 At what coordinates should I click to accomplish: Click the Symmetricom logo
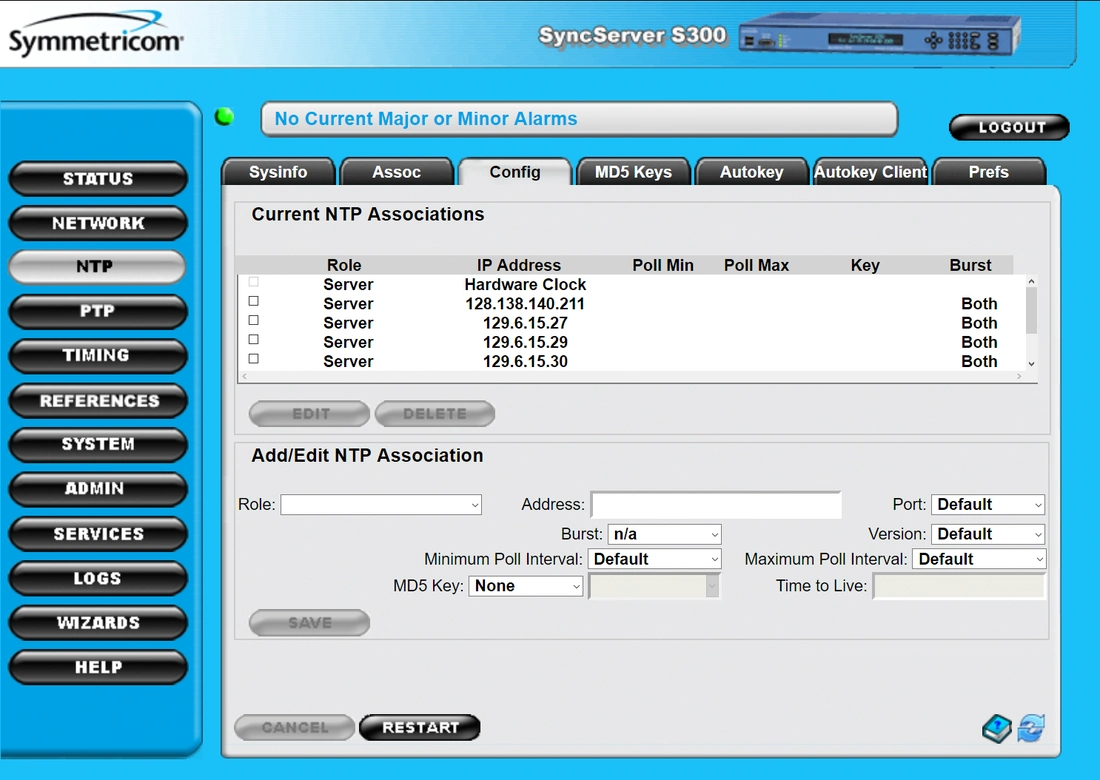[x=95, y=37]
